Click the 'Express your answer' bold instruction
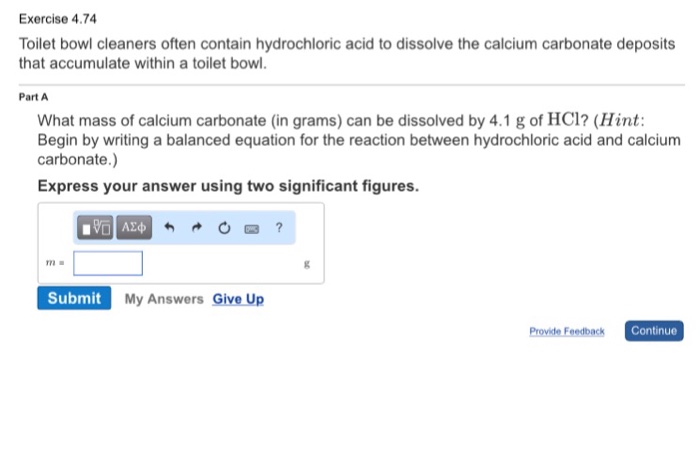 pyautogui.click(x=228, y=186)
